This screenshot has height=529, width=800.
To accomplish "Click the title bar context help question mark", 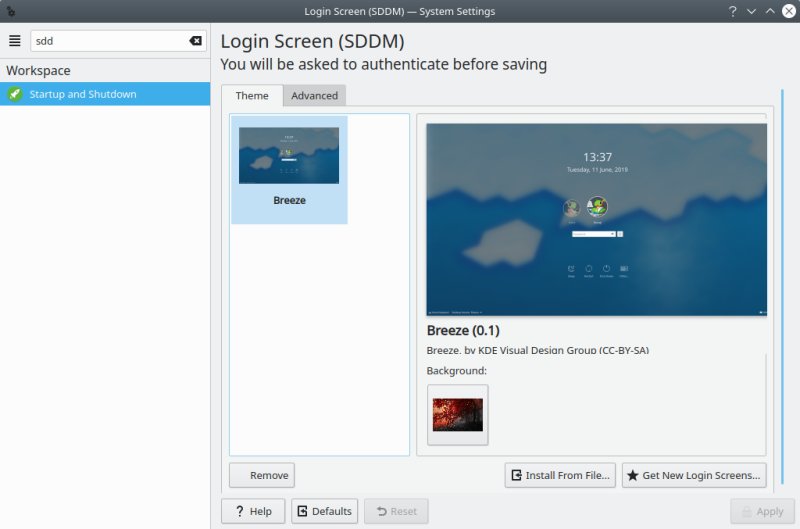I will tap(733, 11).
